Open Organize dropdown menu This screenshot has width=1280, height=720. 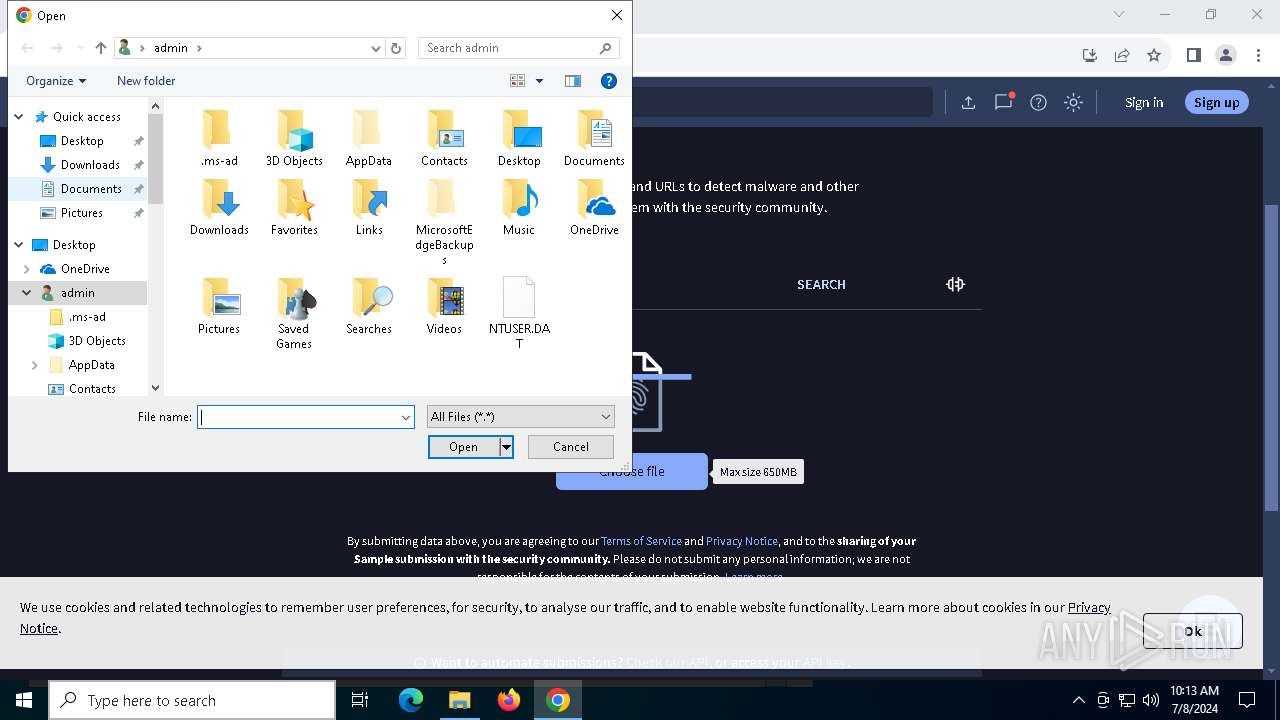tap(56, 81)
